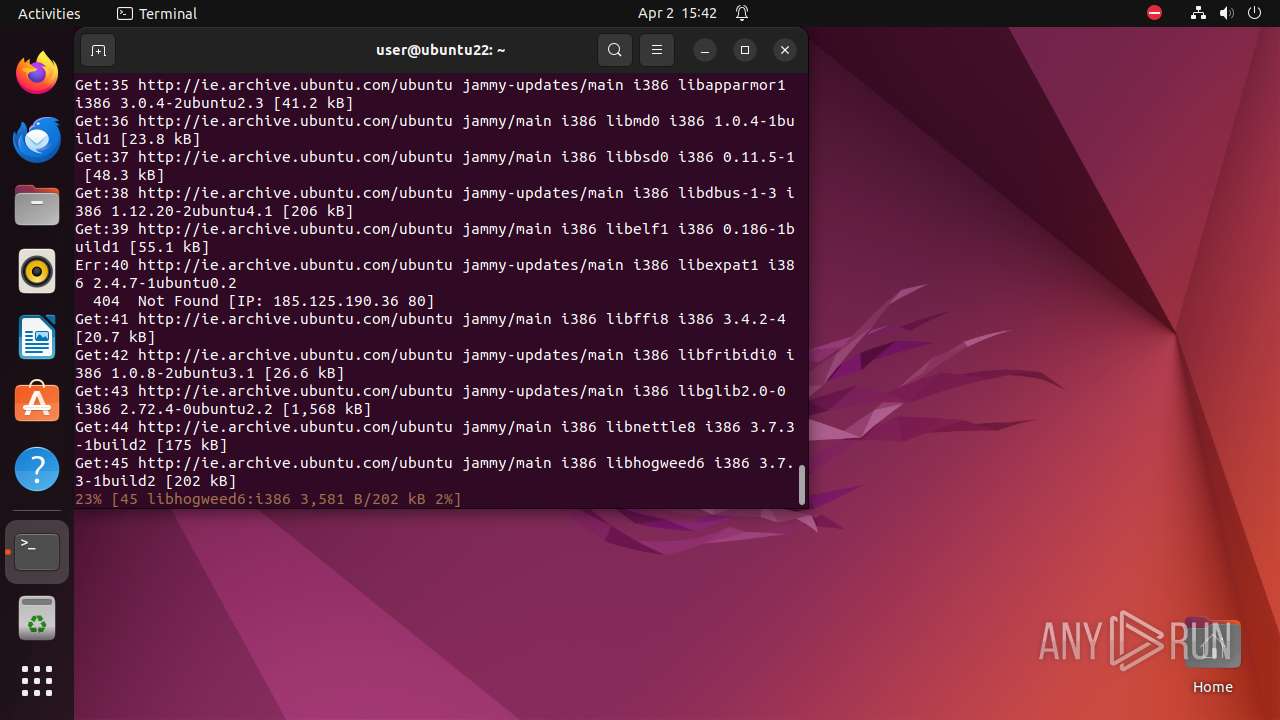Open the Files manager in dock
Image resolution: width=1280 pixels, height=720 pixels.
pos(37,205)
